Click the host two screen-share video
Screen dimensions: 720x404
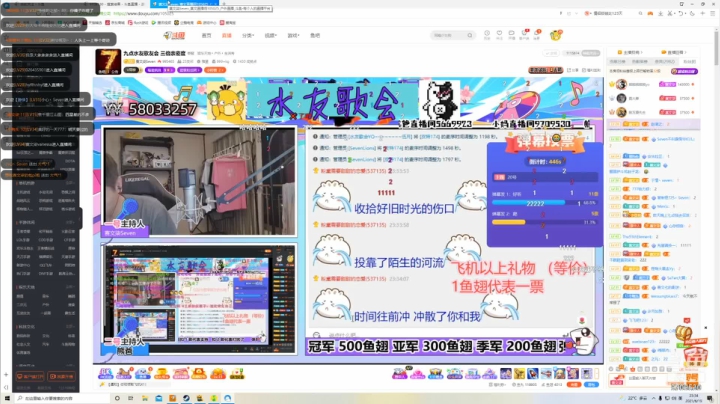click(200, 299)
